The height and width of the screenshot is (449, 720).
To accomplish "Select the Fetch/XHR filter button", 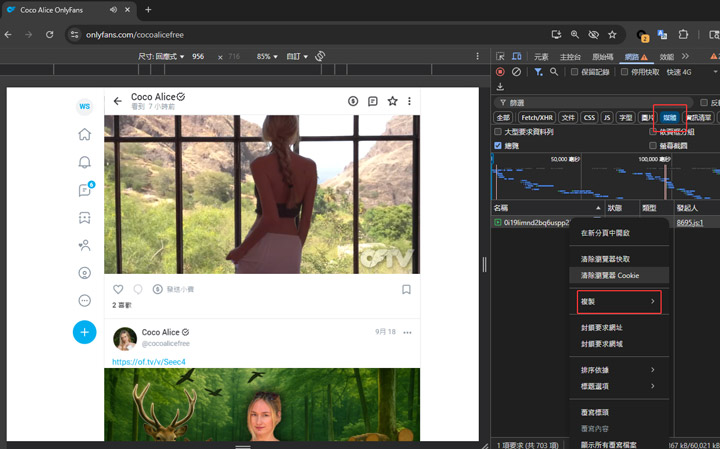I will pyautogui.click(x=535, y=117).
